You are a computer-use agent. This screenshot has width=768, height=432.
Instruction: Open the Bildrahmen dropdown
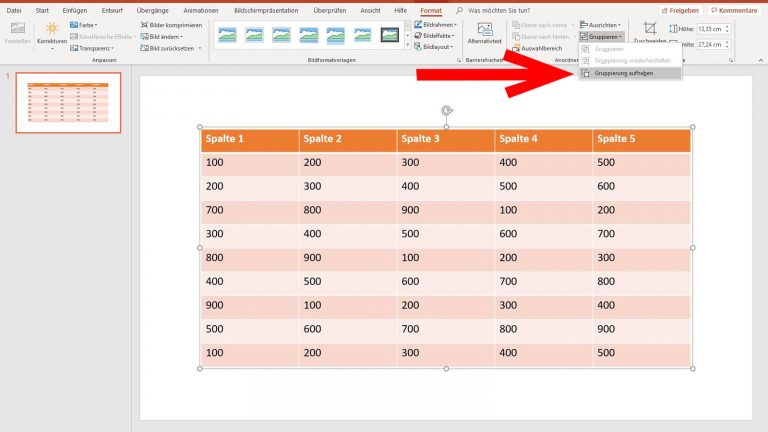[435, 25]
